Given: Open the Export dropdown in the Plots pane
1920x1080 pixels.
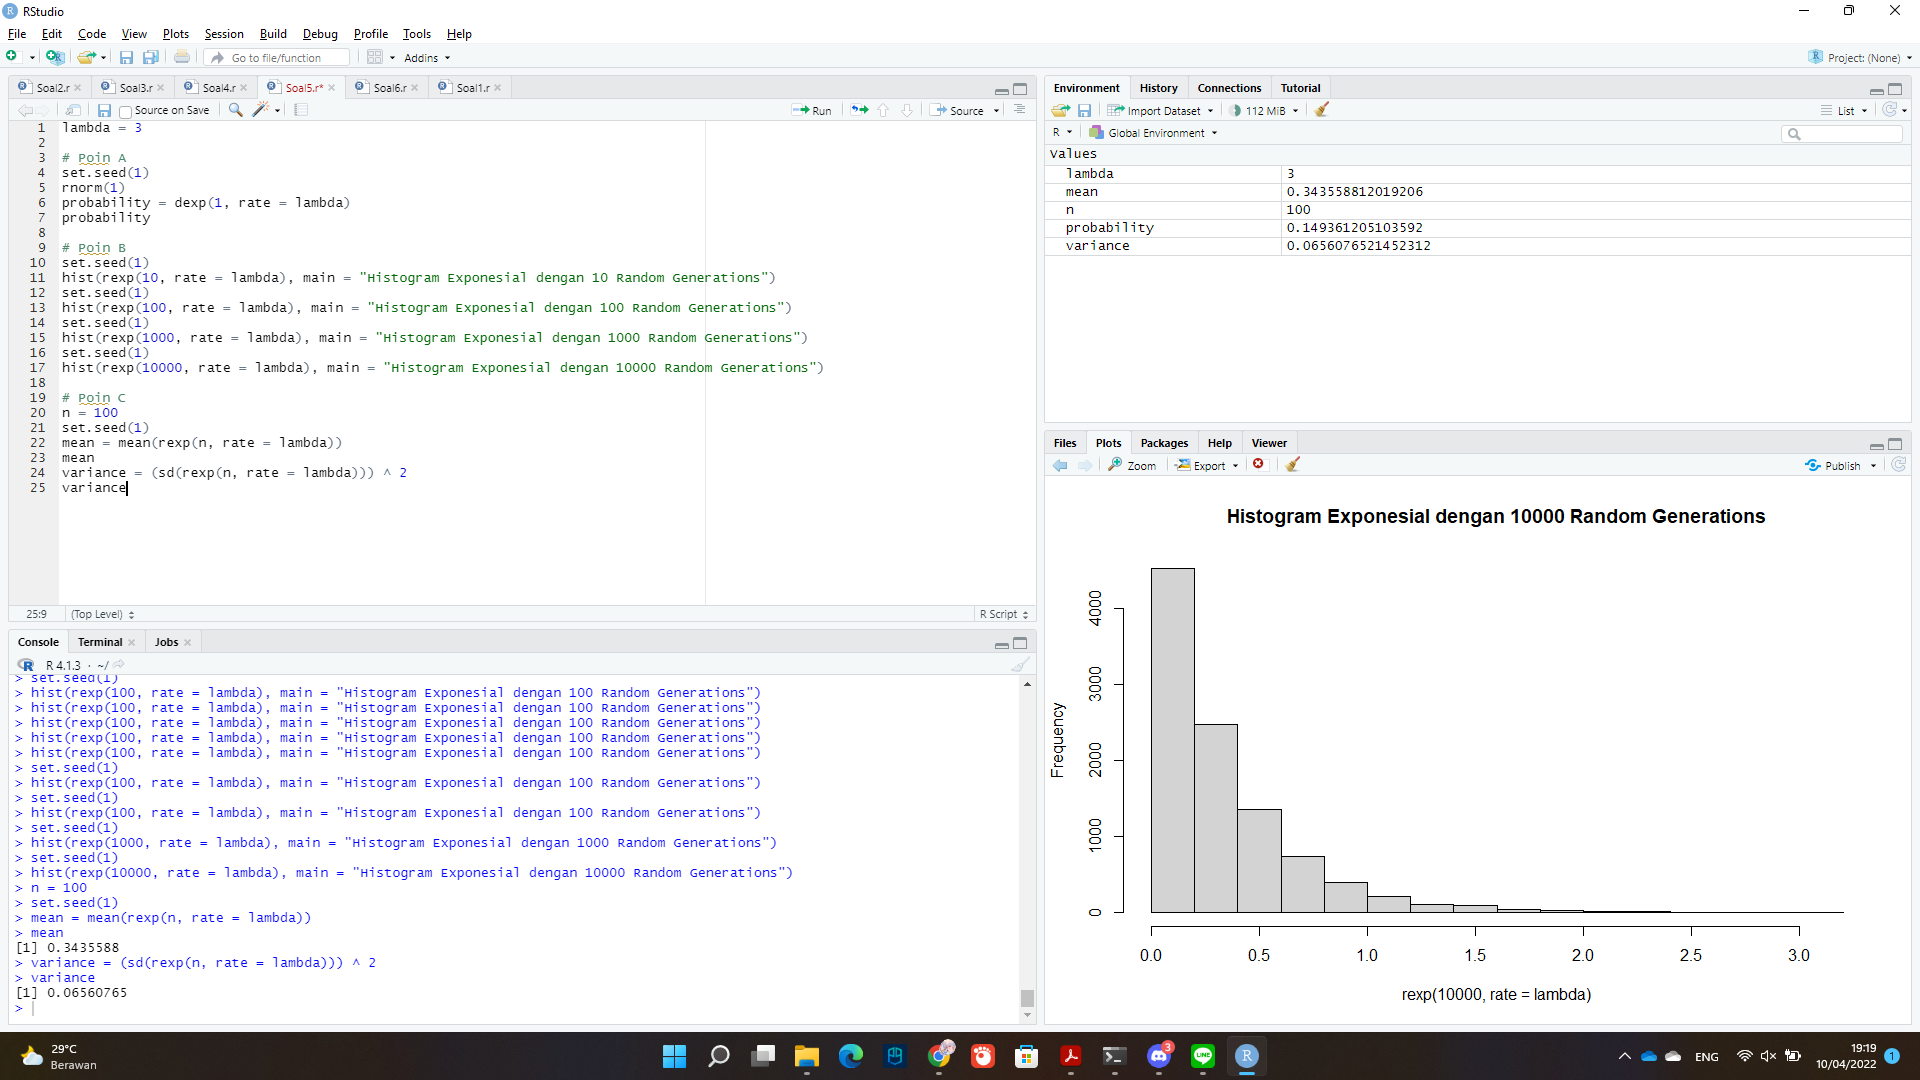Looking at the screenshot, I should click(x=1206, y=465).
